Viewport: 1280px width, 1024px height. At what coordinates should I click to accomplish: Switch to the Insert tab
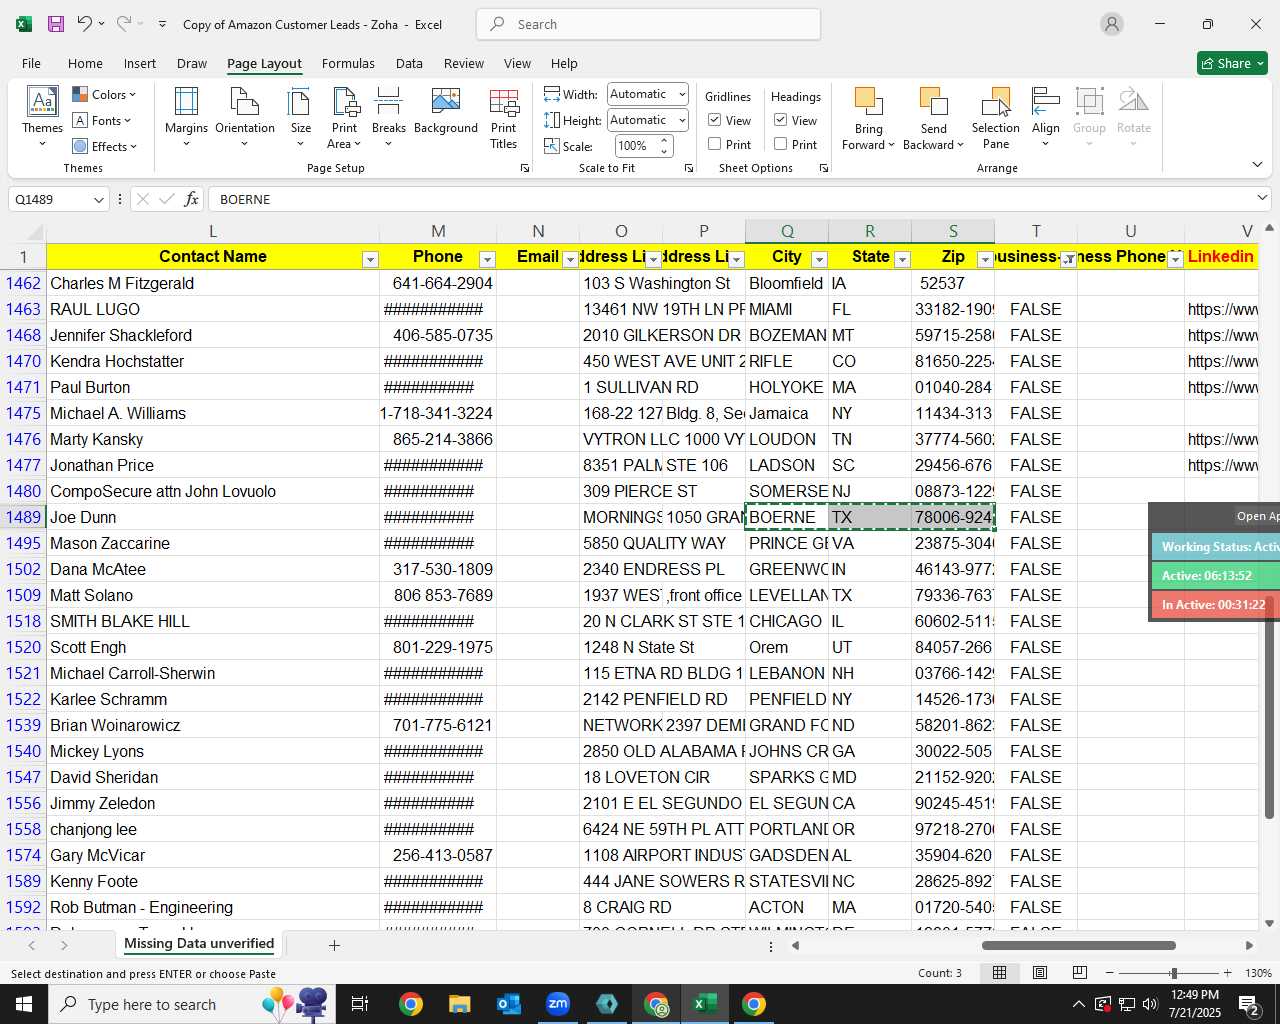[140, 63]
